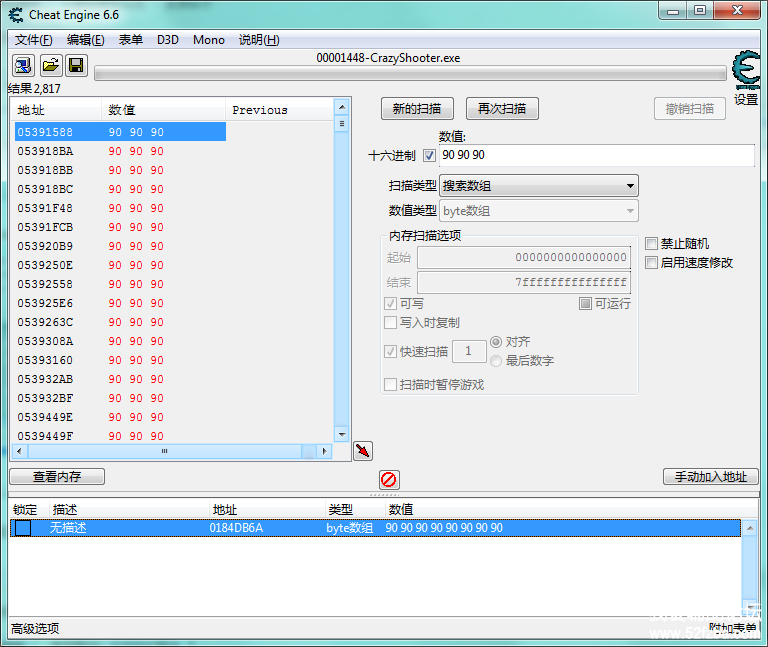
Task: Select result address 0539250E
Action: 45,265
